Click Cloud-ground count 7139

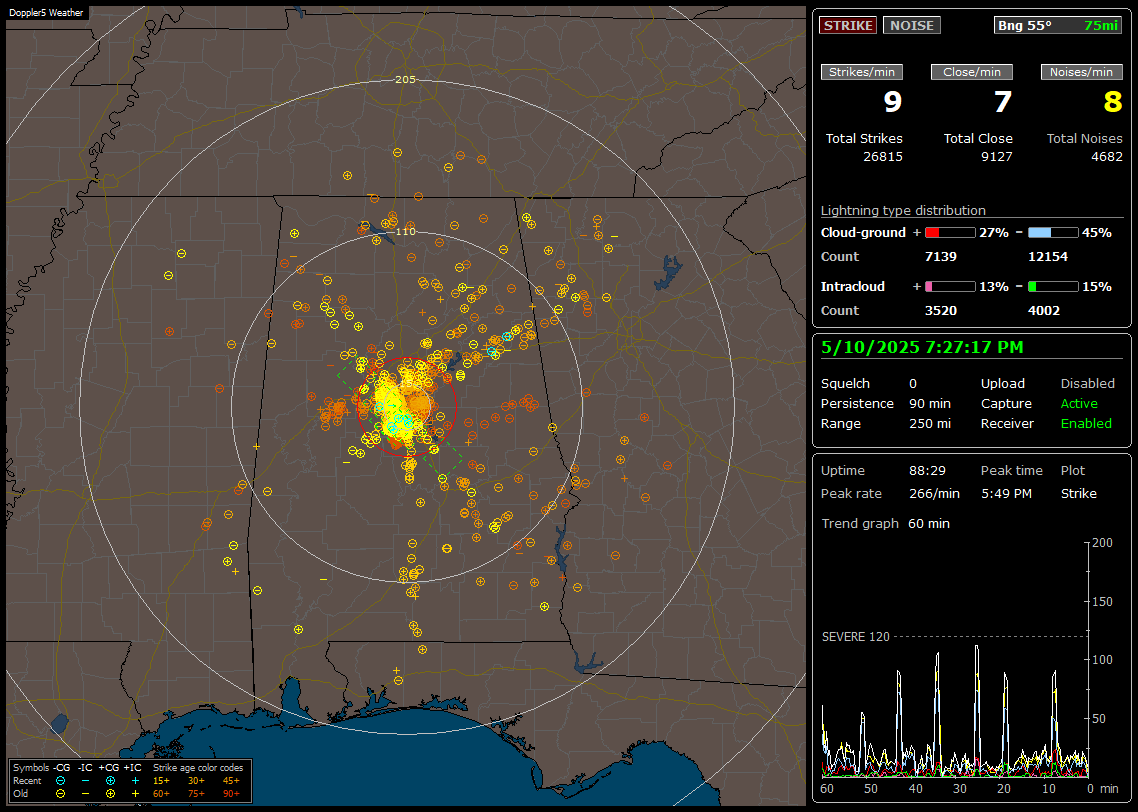tap(941, 256)
